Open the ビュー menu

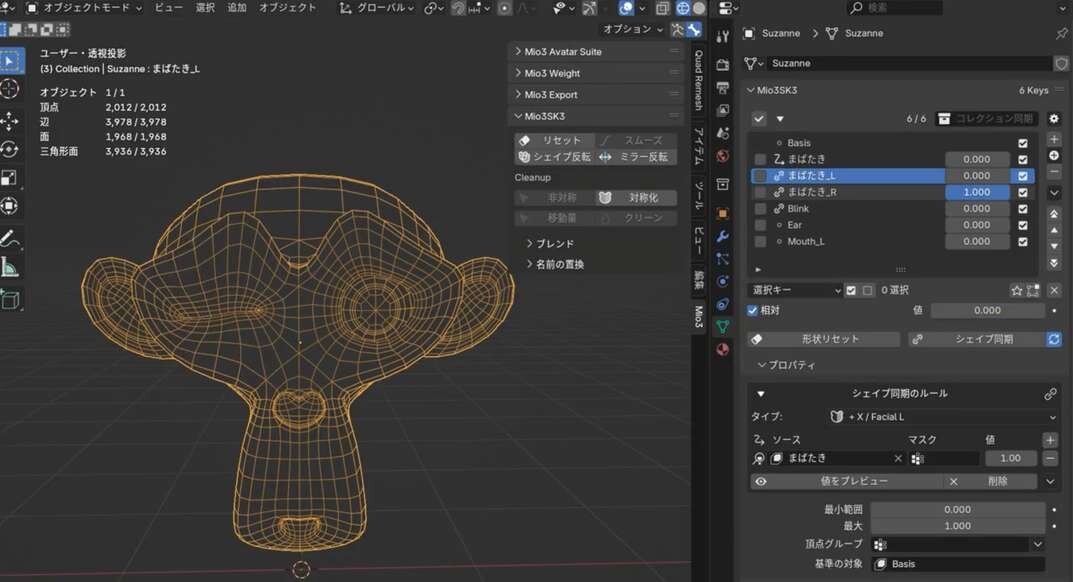168,8
